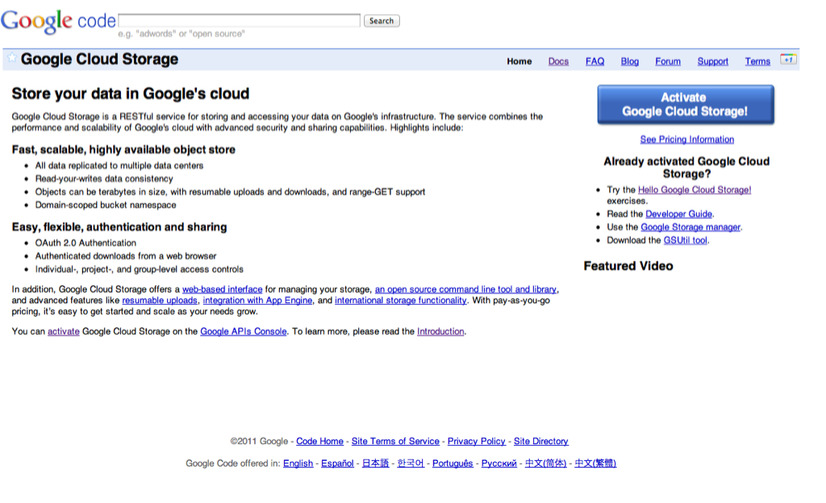The width and height of the screenshot is (826, 503).
Task: Click heading Easy, flexible, authentication and sharing
Action: click(x=119, y=227)
